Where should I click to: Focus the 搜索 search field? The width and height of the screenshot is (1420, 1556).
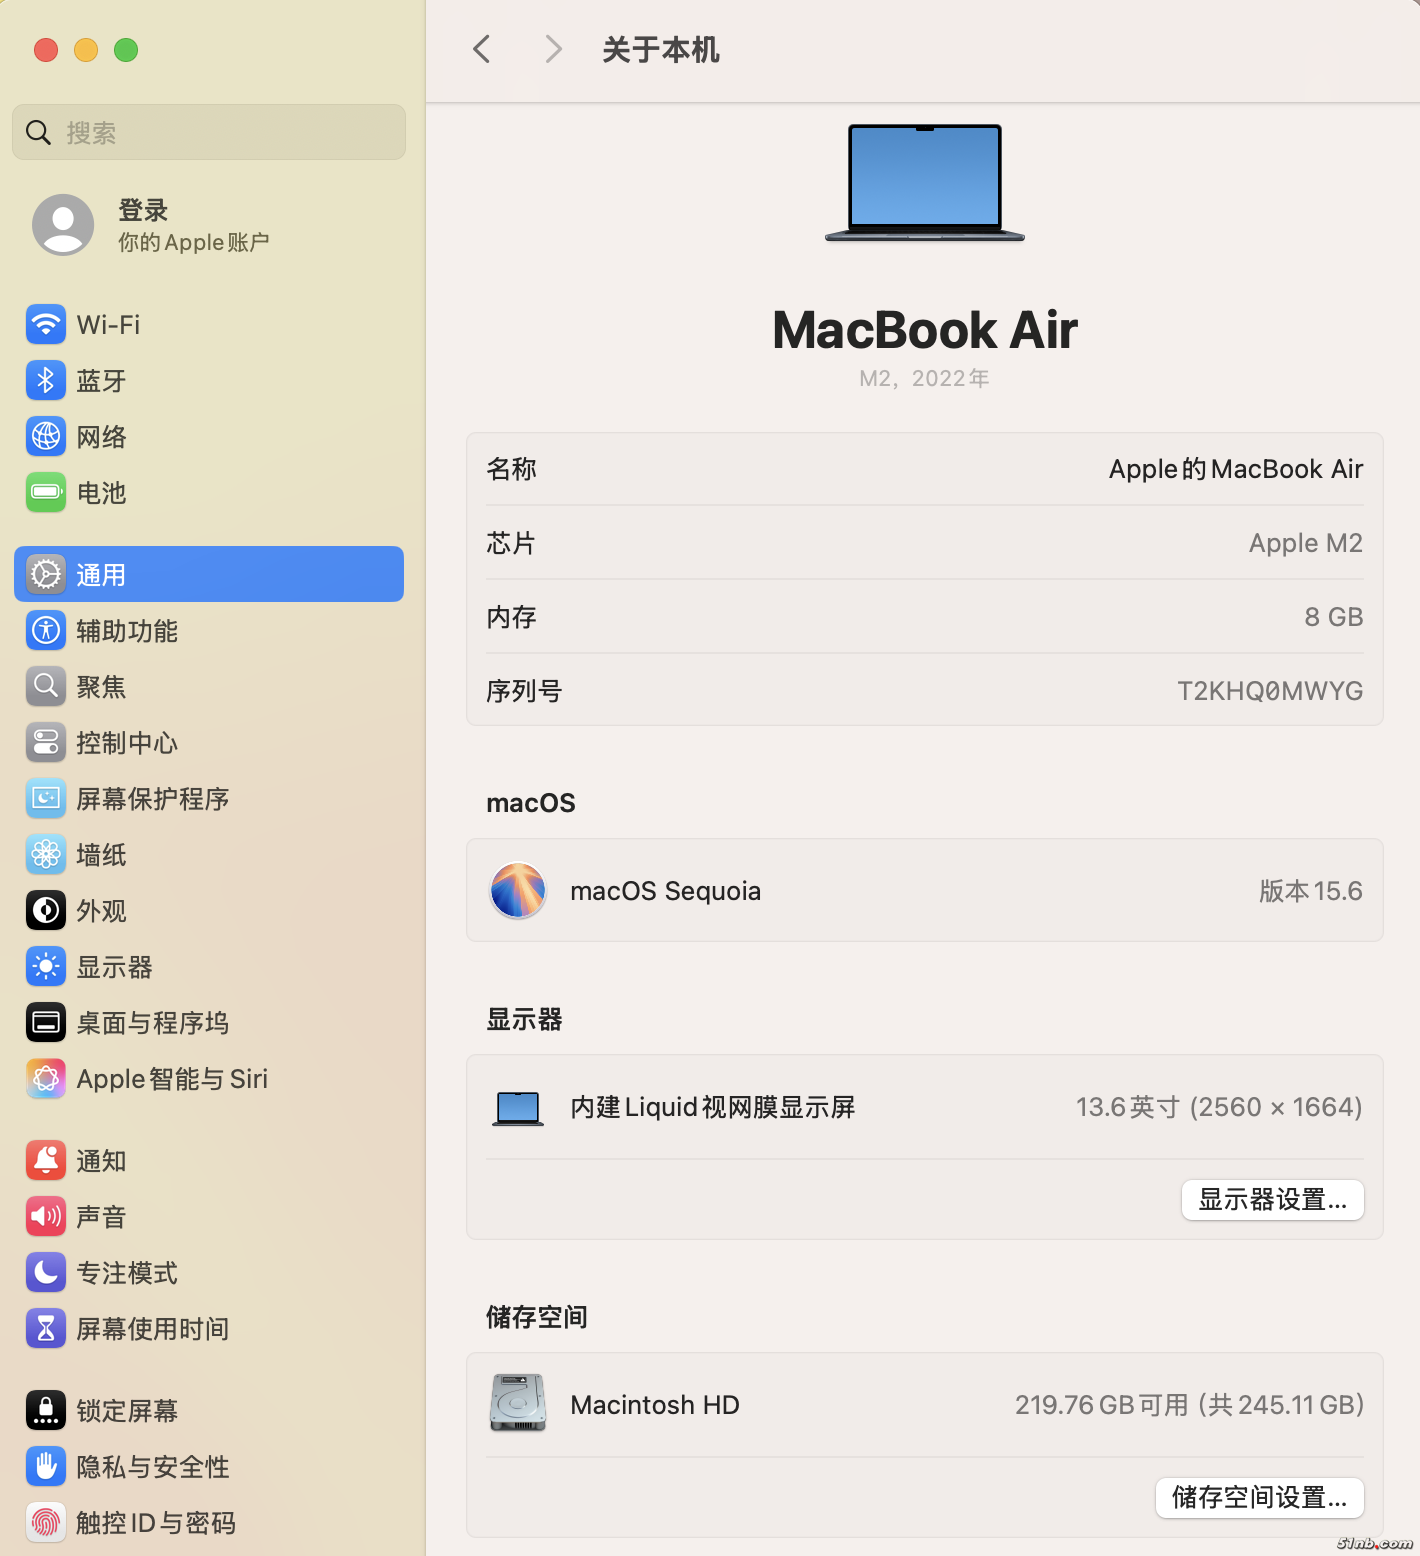(x=209, y=132)
